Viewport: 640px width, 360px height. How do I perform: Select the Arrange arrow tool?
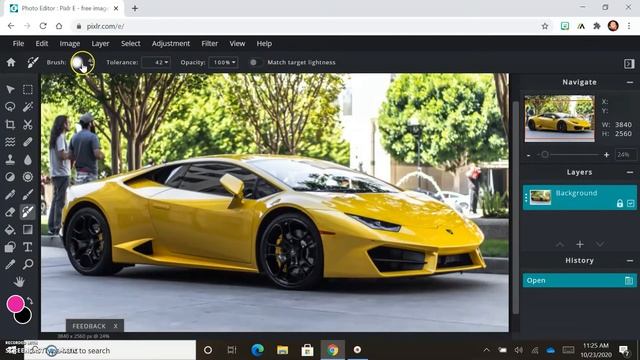coord(10,89)
